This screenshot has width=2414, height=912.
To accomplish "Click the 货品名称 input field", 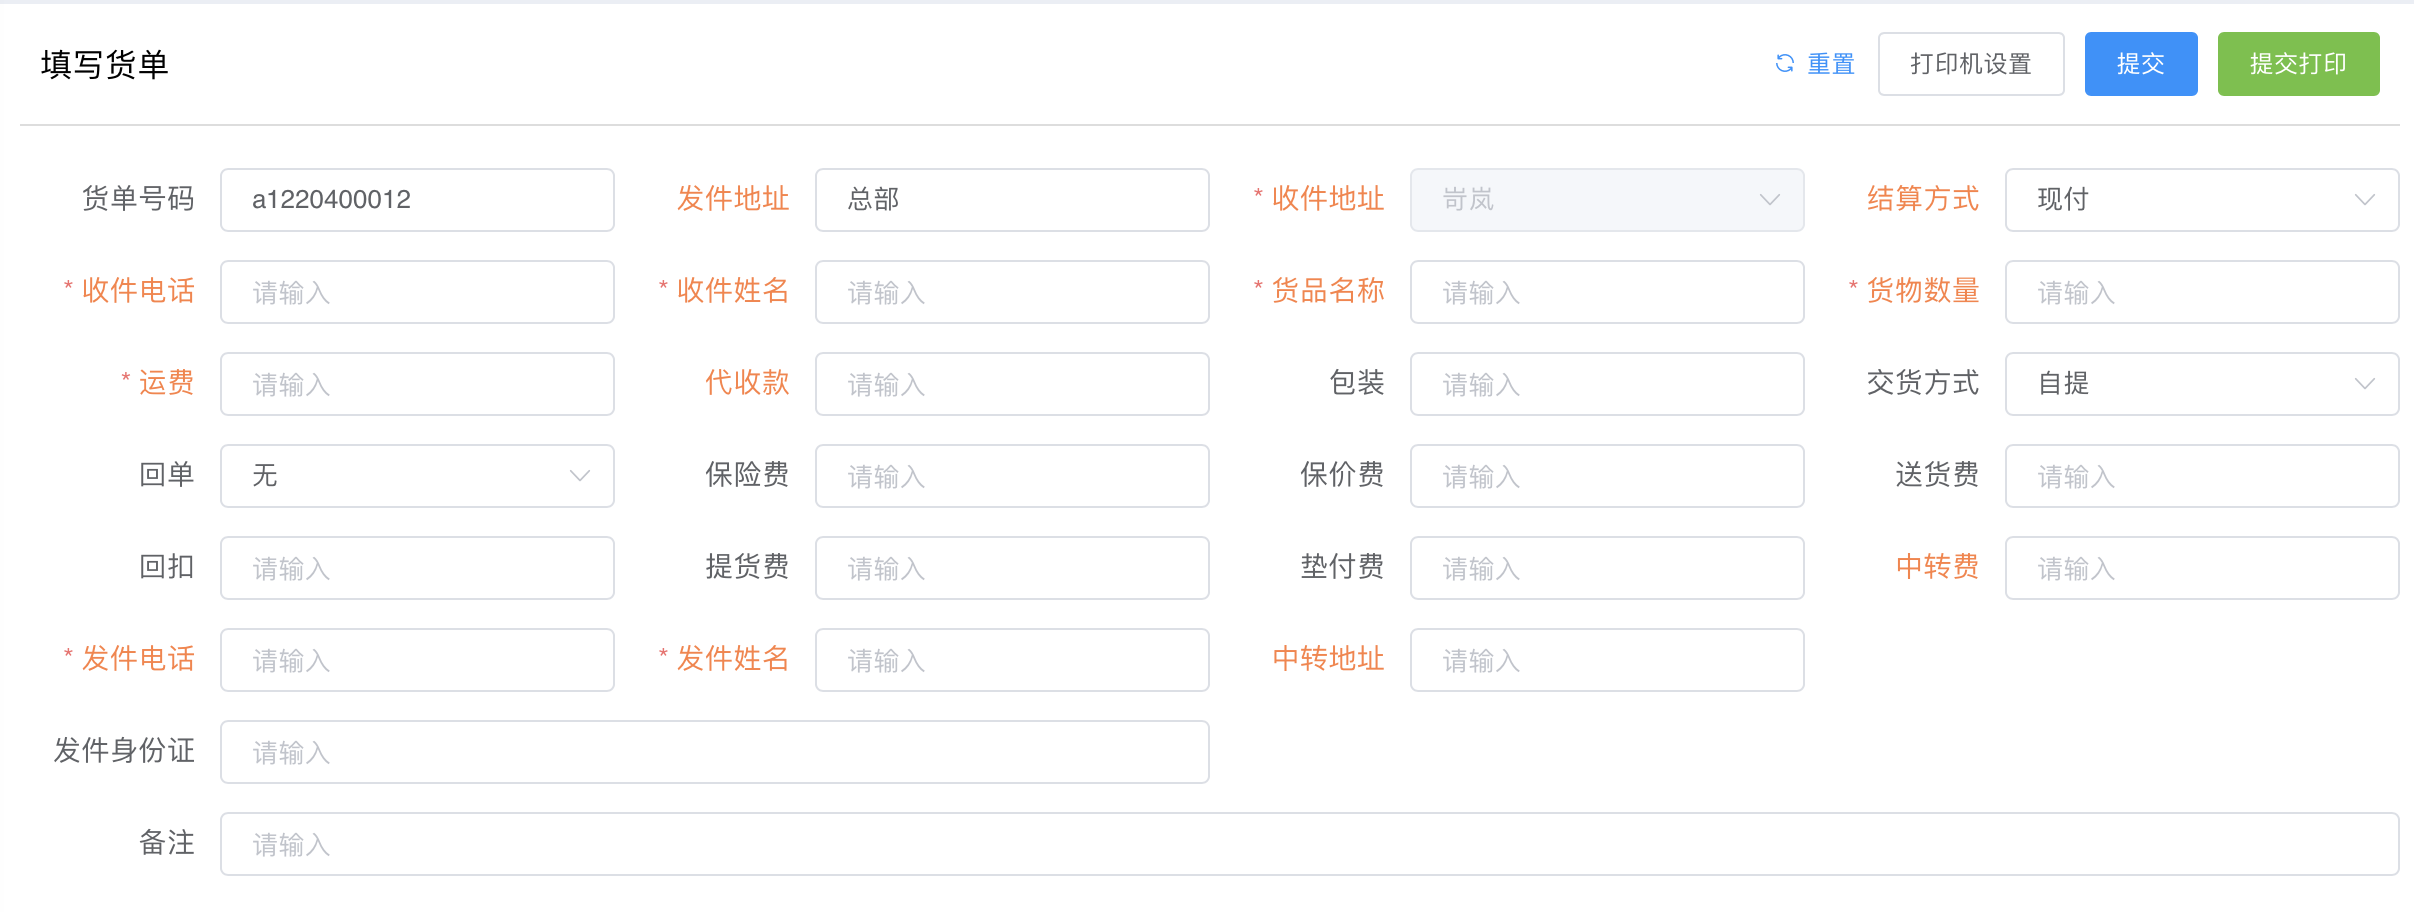I will coord(1607,292).
